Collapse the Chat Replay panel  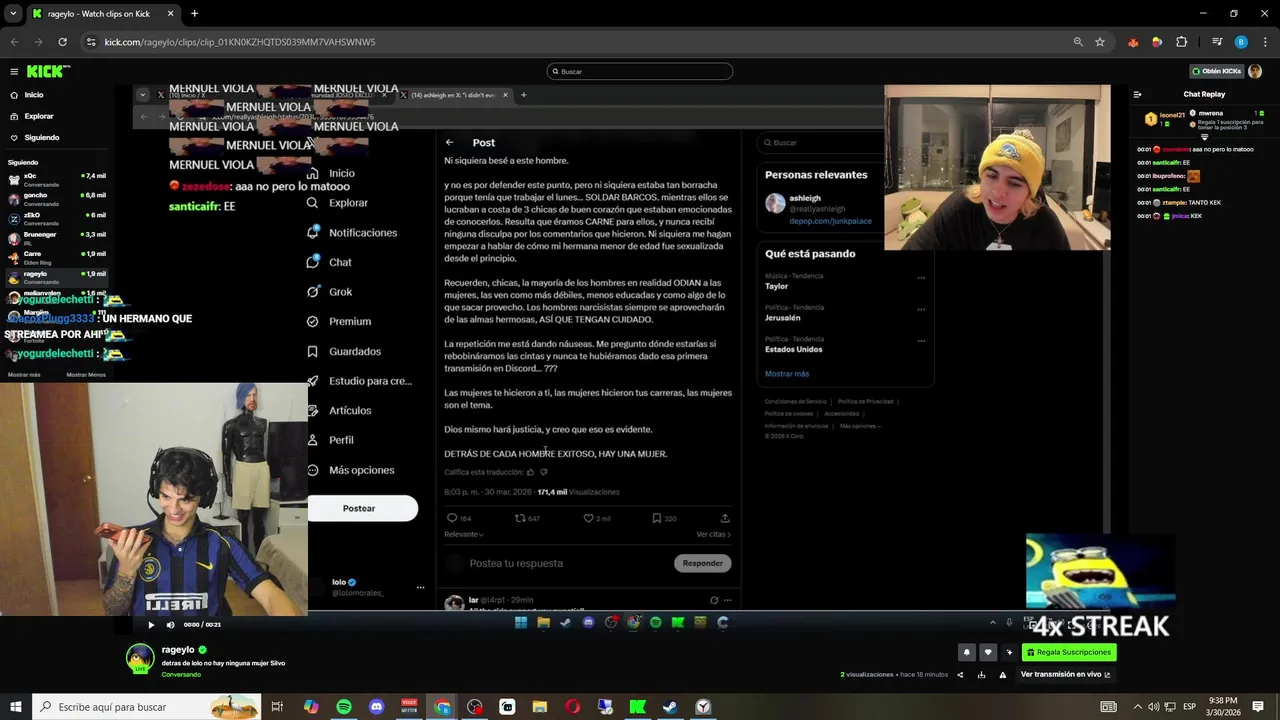tap(1137, 94)
